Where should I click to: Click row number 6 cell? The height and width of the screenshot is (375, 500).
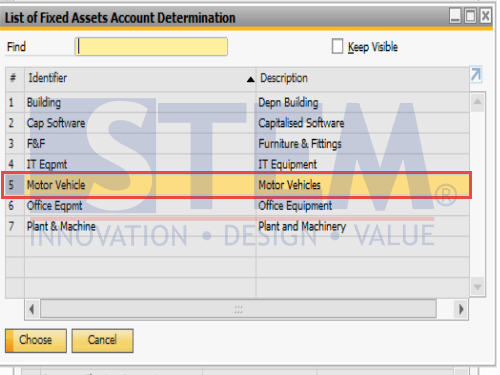(15, 206)
